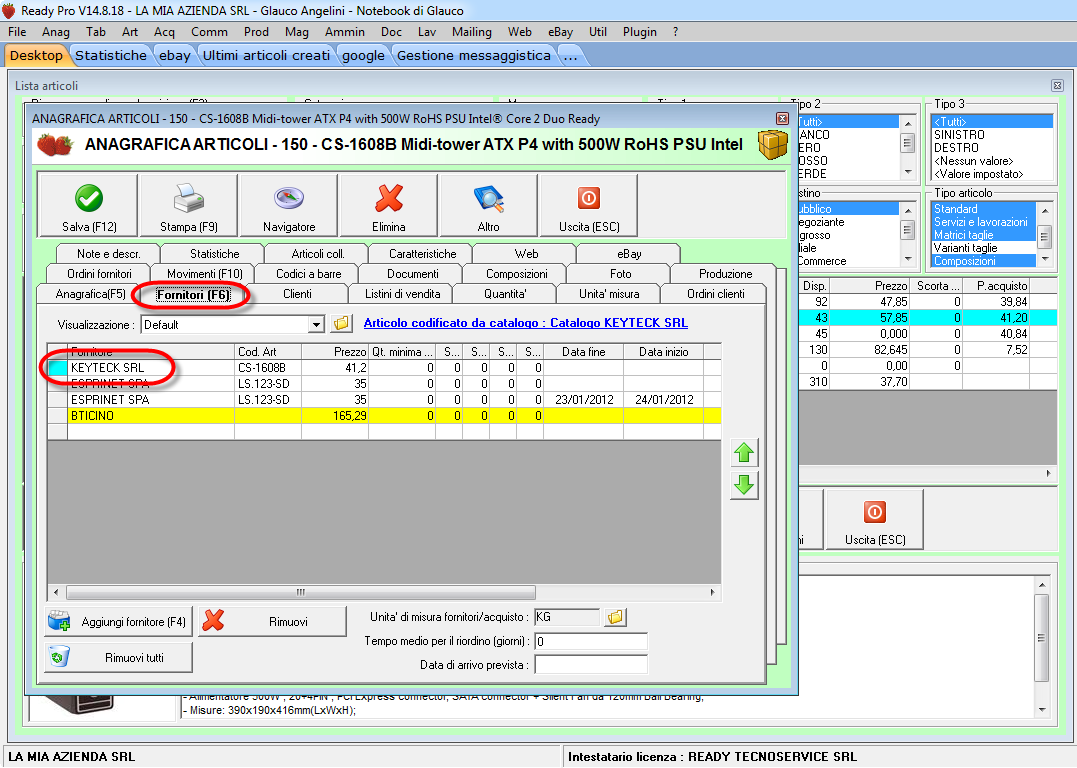
Task: Open the Plugin menu
Action: pos(639,32)
